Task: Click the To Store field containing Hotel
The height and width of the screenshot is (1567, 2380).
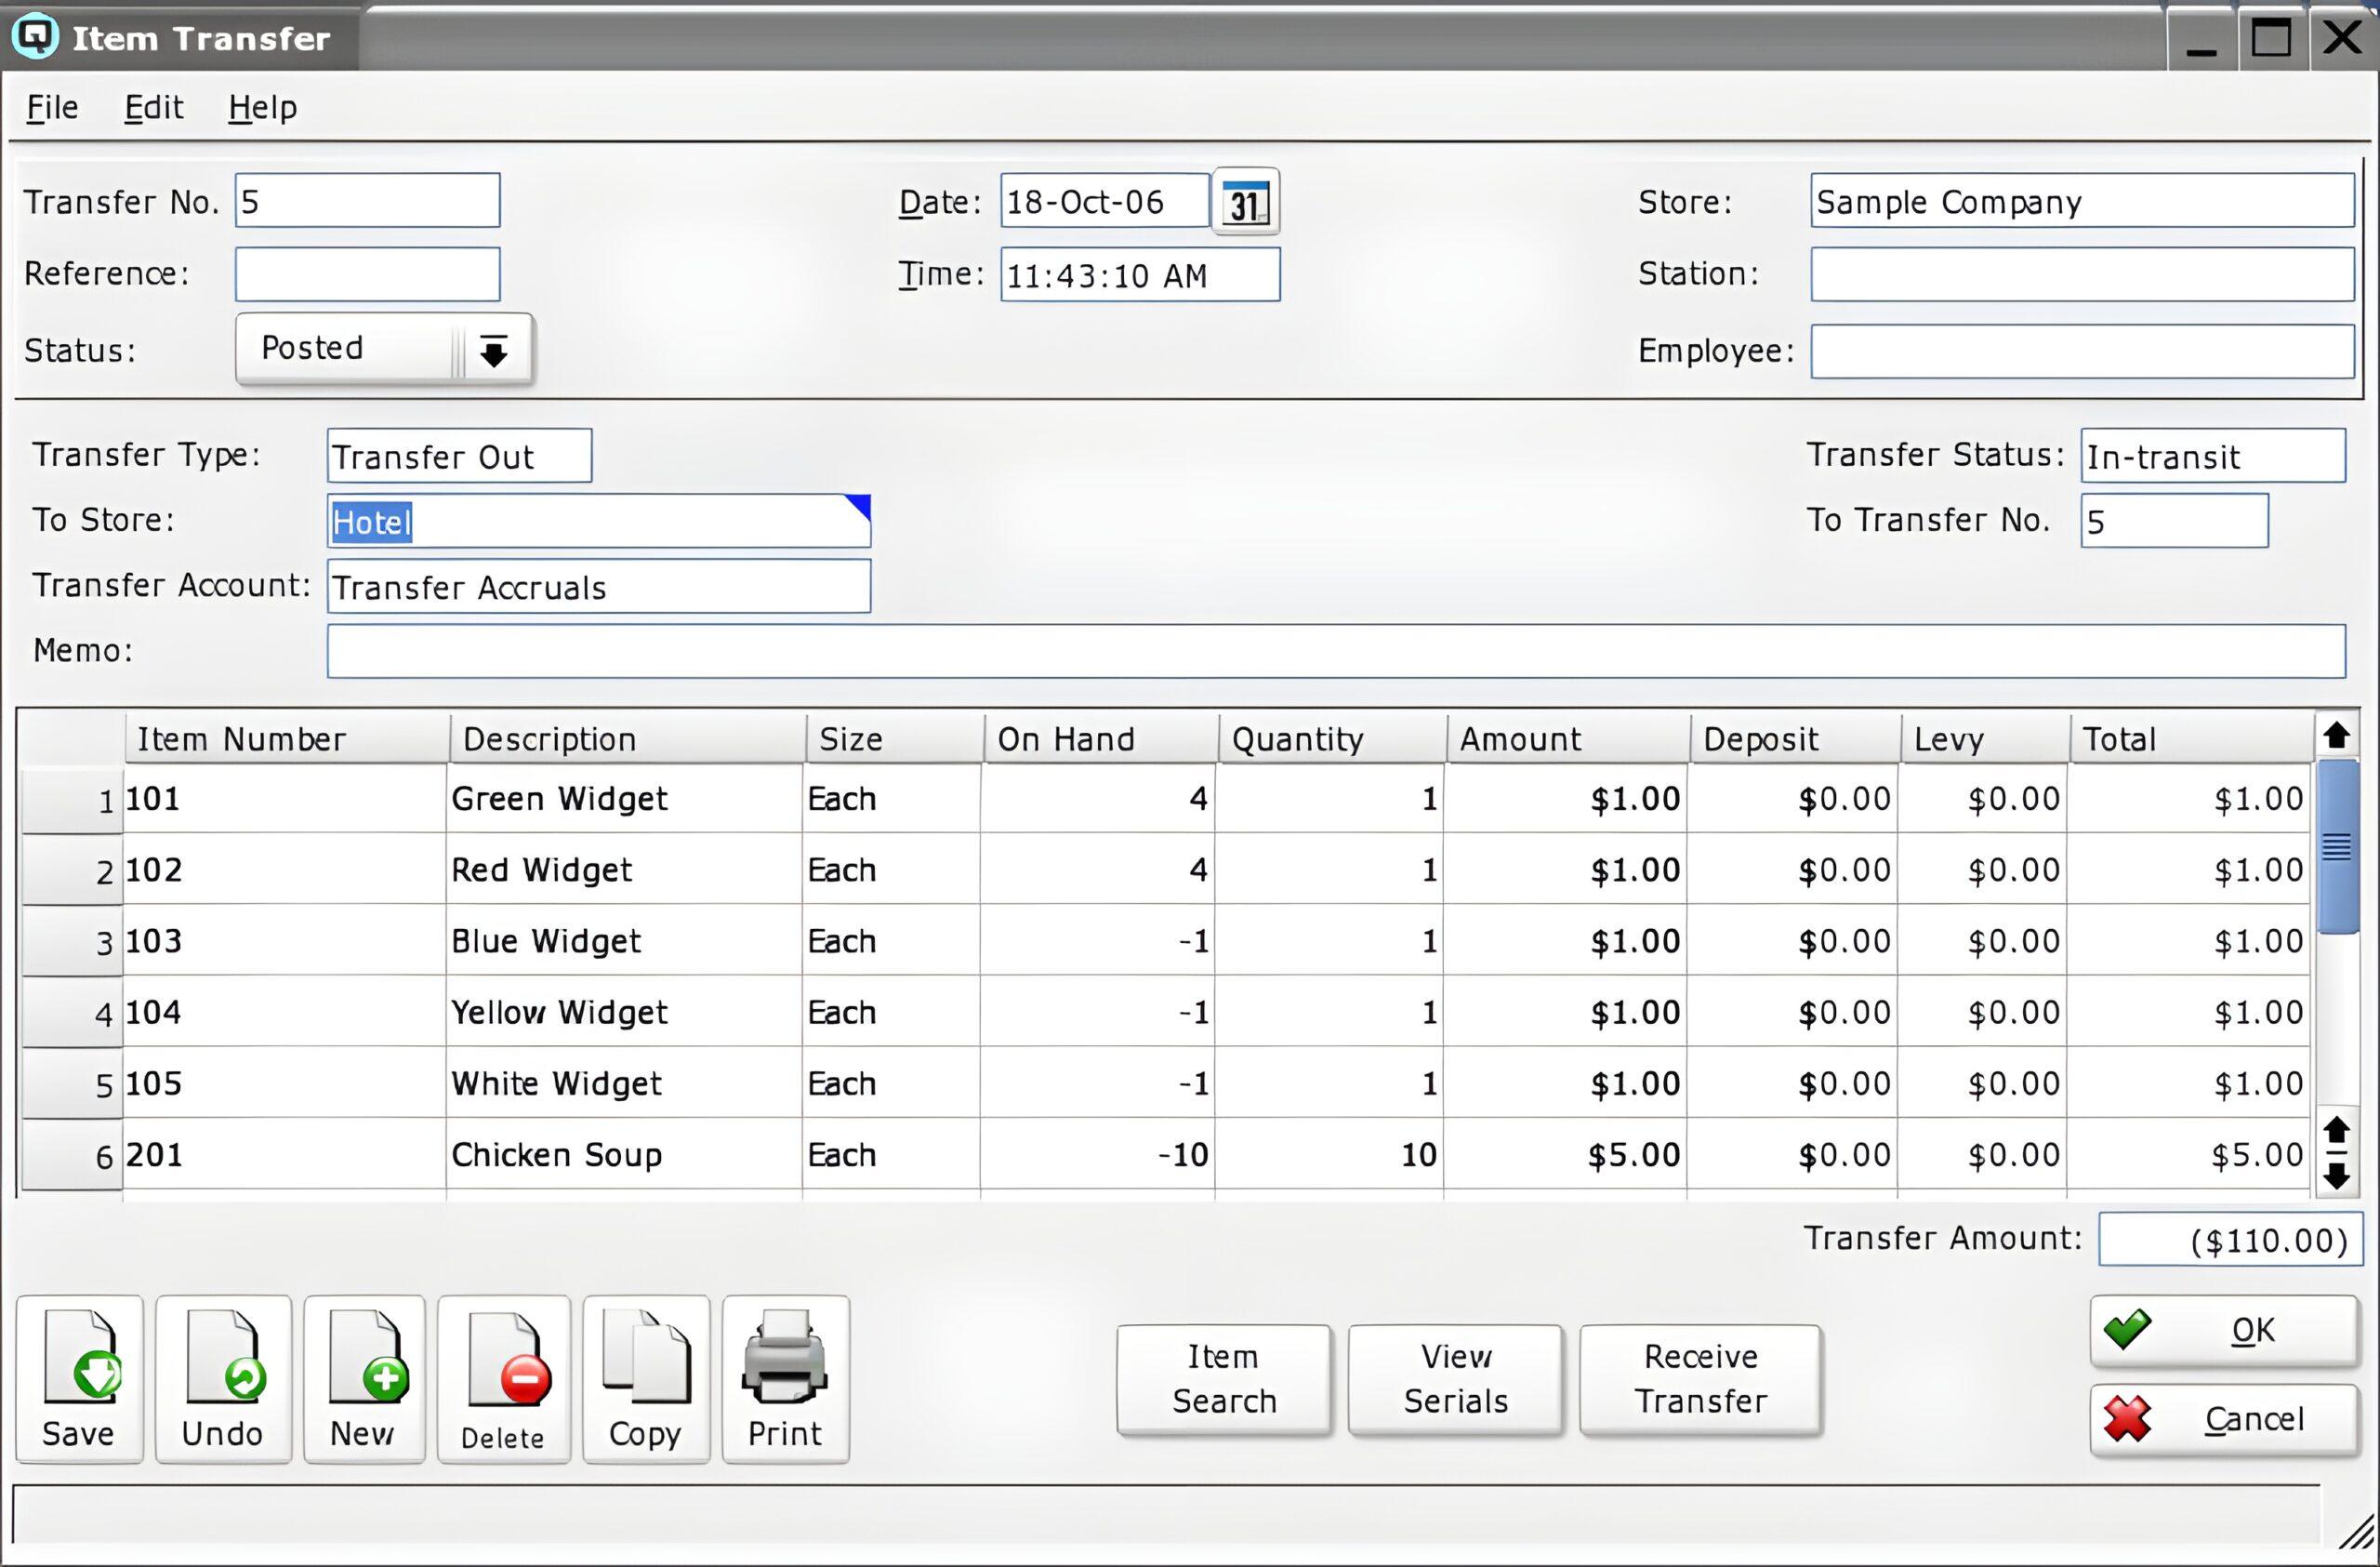Action: pos(599,521)
